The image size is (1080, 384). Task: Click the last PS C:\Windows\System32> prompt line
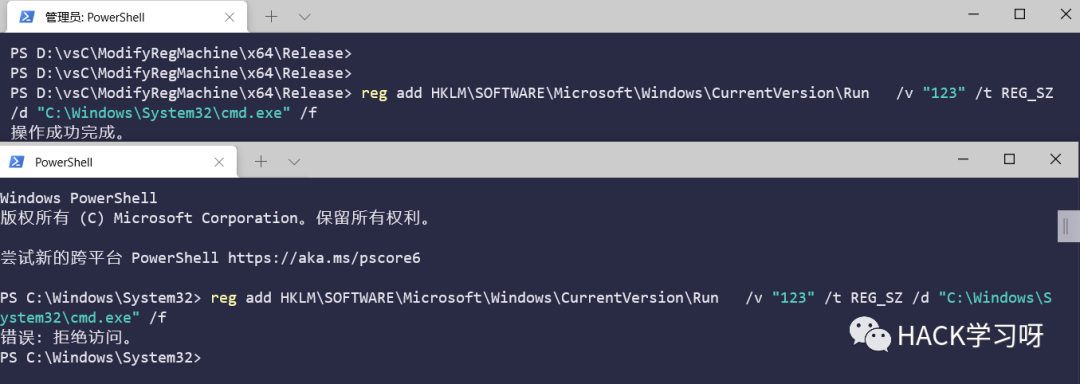click(x=101, y=358)
